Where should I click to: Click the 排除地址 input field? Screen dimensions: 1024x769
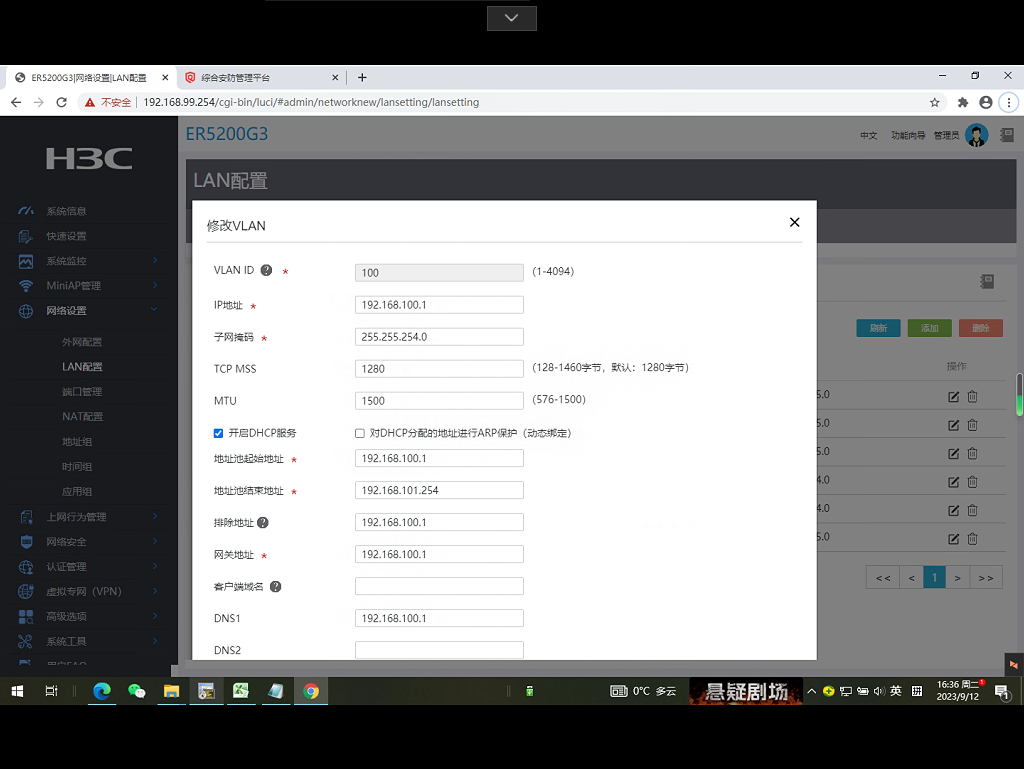tap(439, 522)
